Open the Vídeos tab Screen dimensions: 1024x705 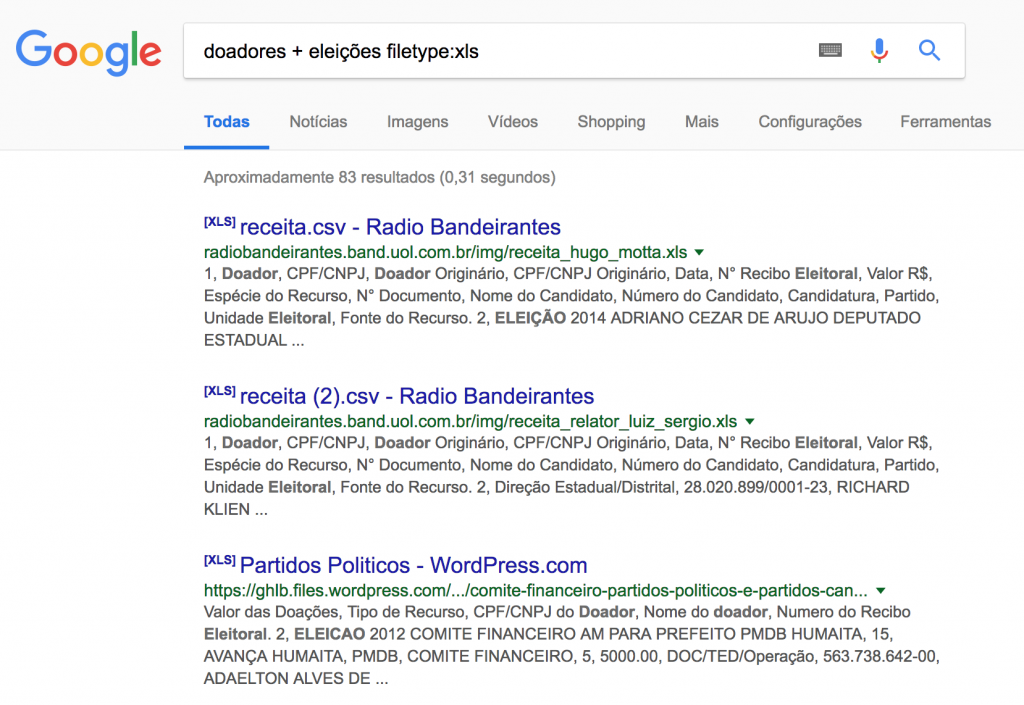512,122
